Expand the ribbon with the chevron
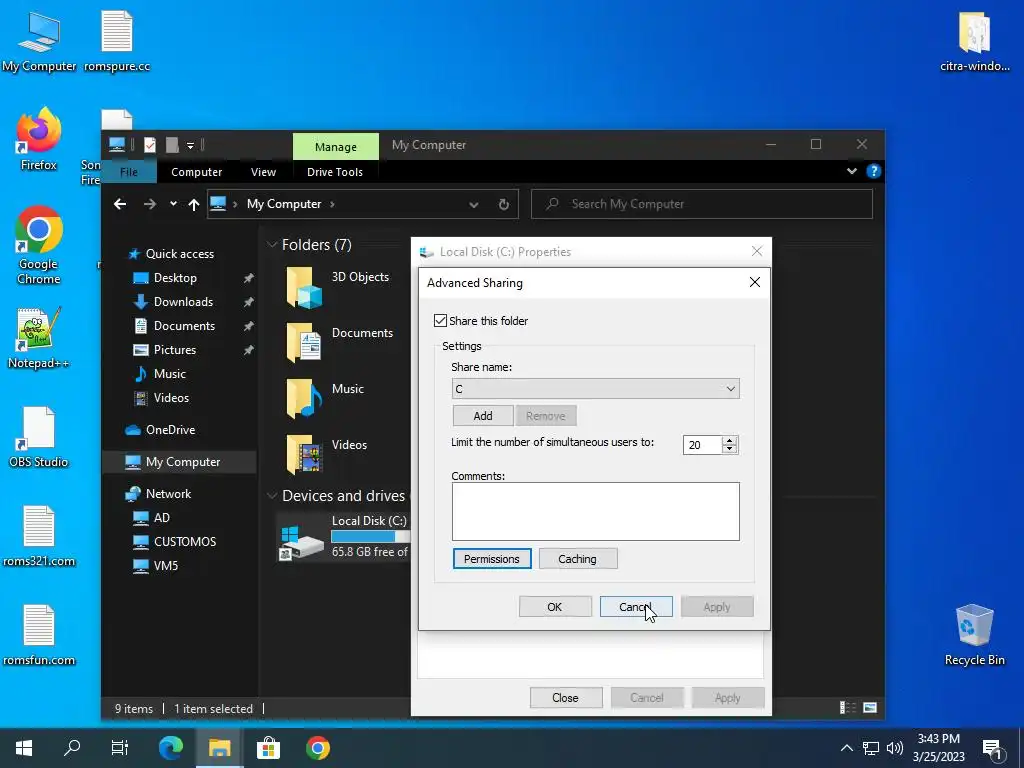Image resolution: width=1024 pixels, height=768 pixels. [852, 171]
